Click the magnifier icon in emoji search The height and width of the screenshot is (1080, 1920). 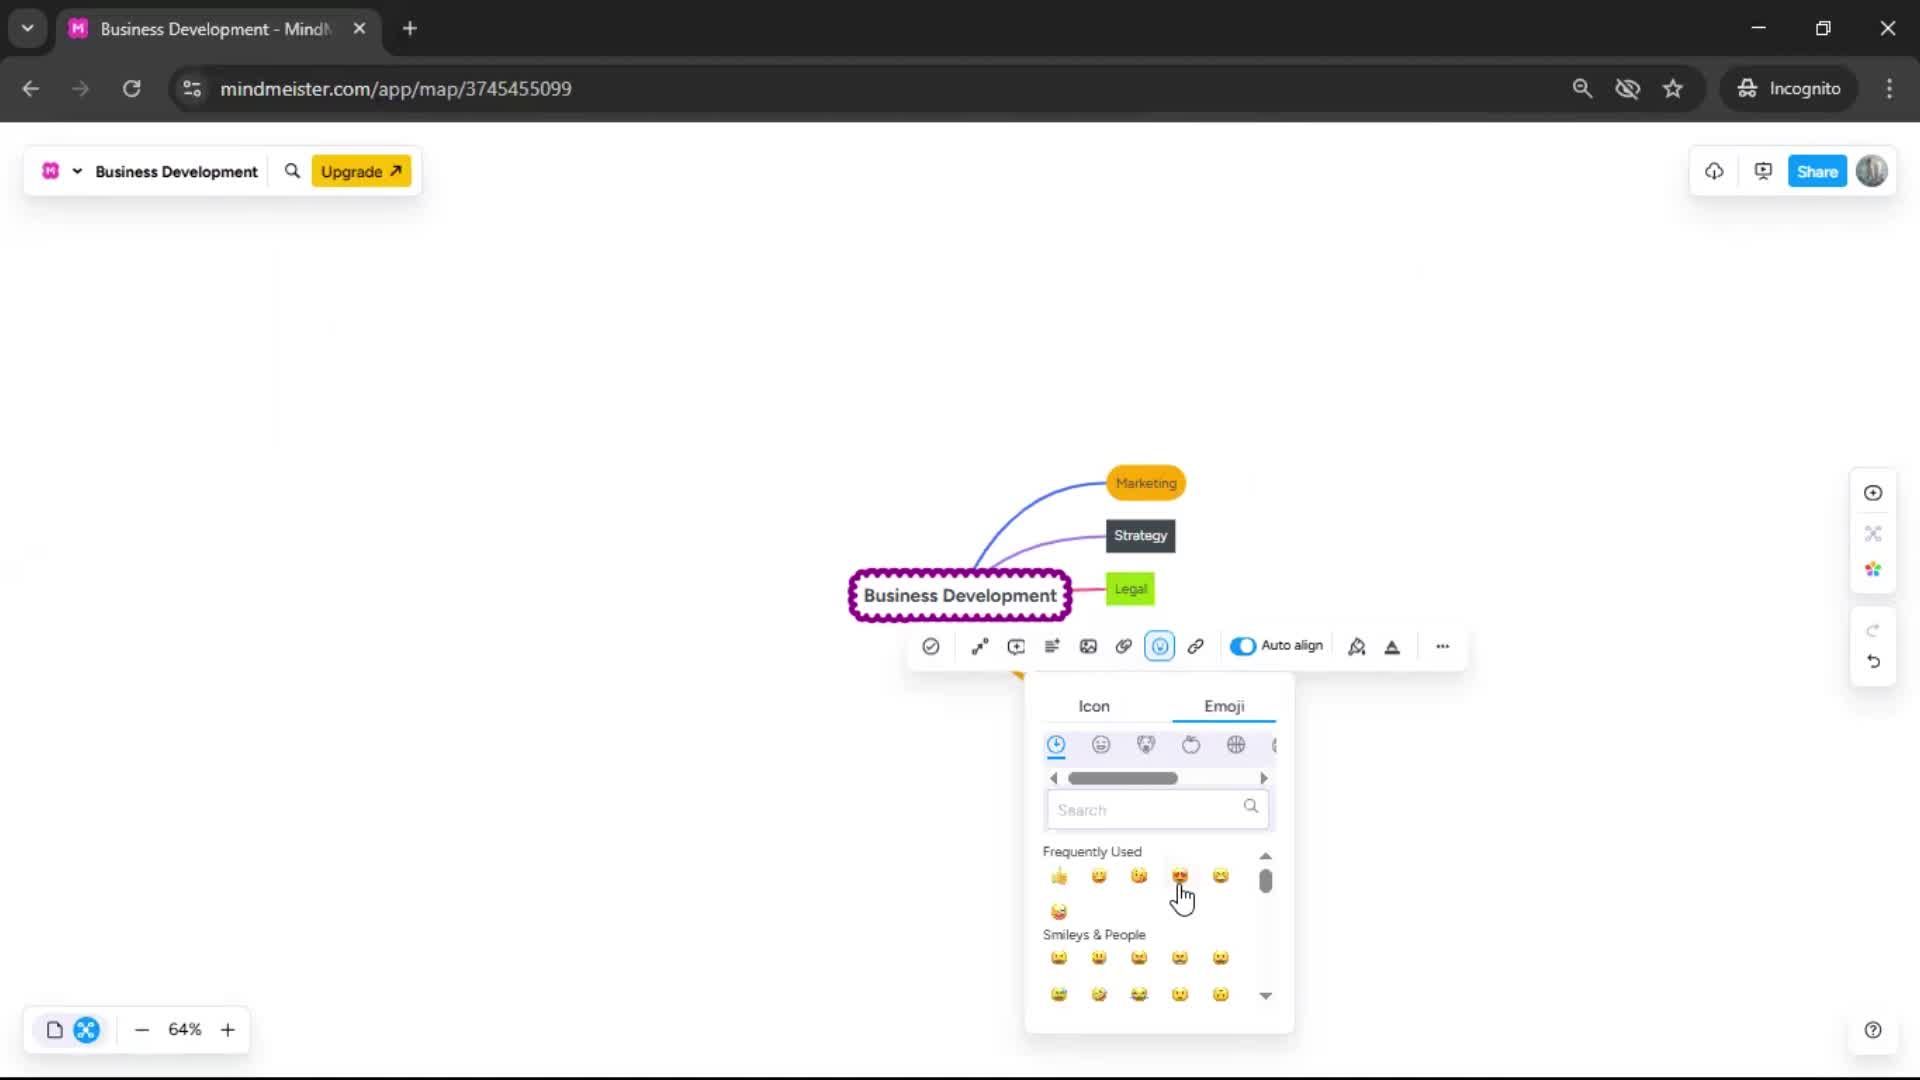coord(1251,806)
